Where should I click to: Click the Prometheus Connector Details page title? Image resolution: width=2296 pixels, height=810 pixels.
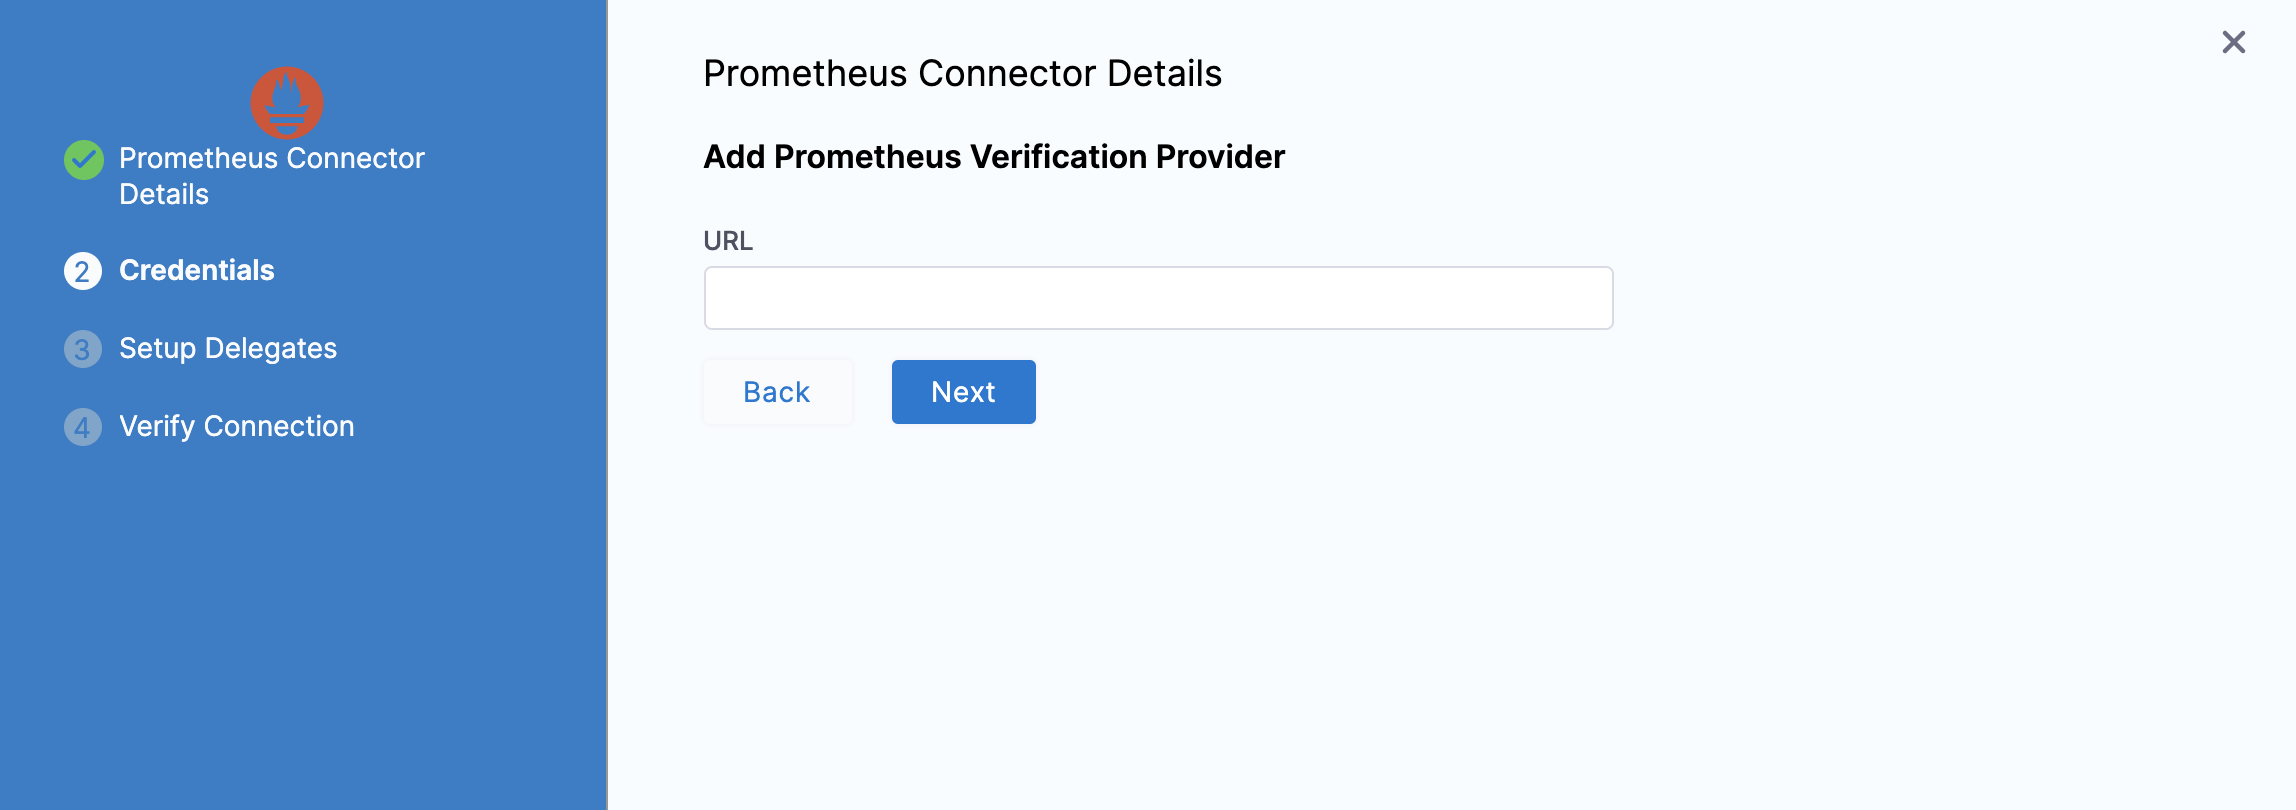[x=962, y=74]
